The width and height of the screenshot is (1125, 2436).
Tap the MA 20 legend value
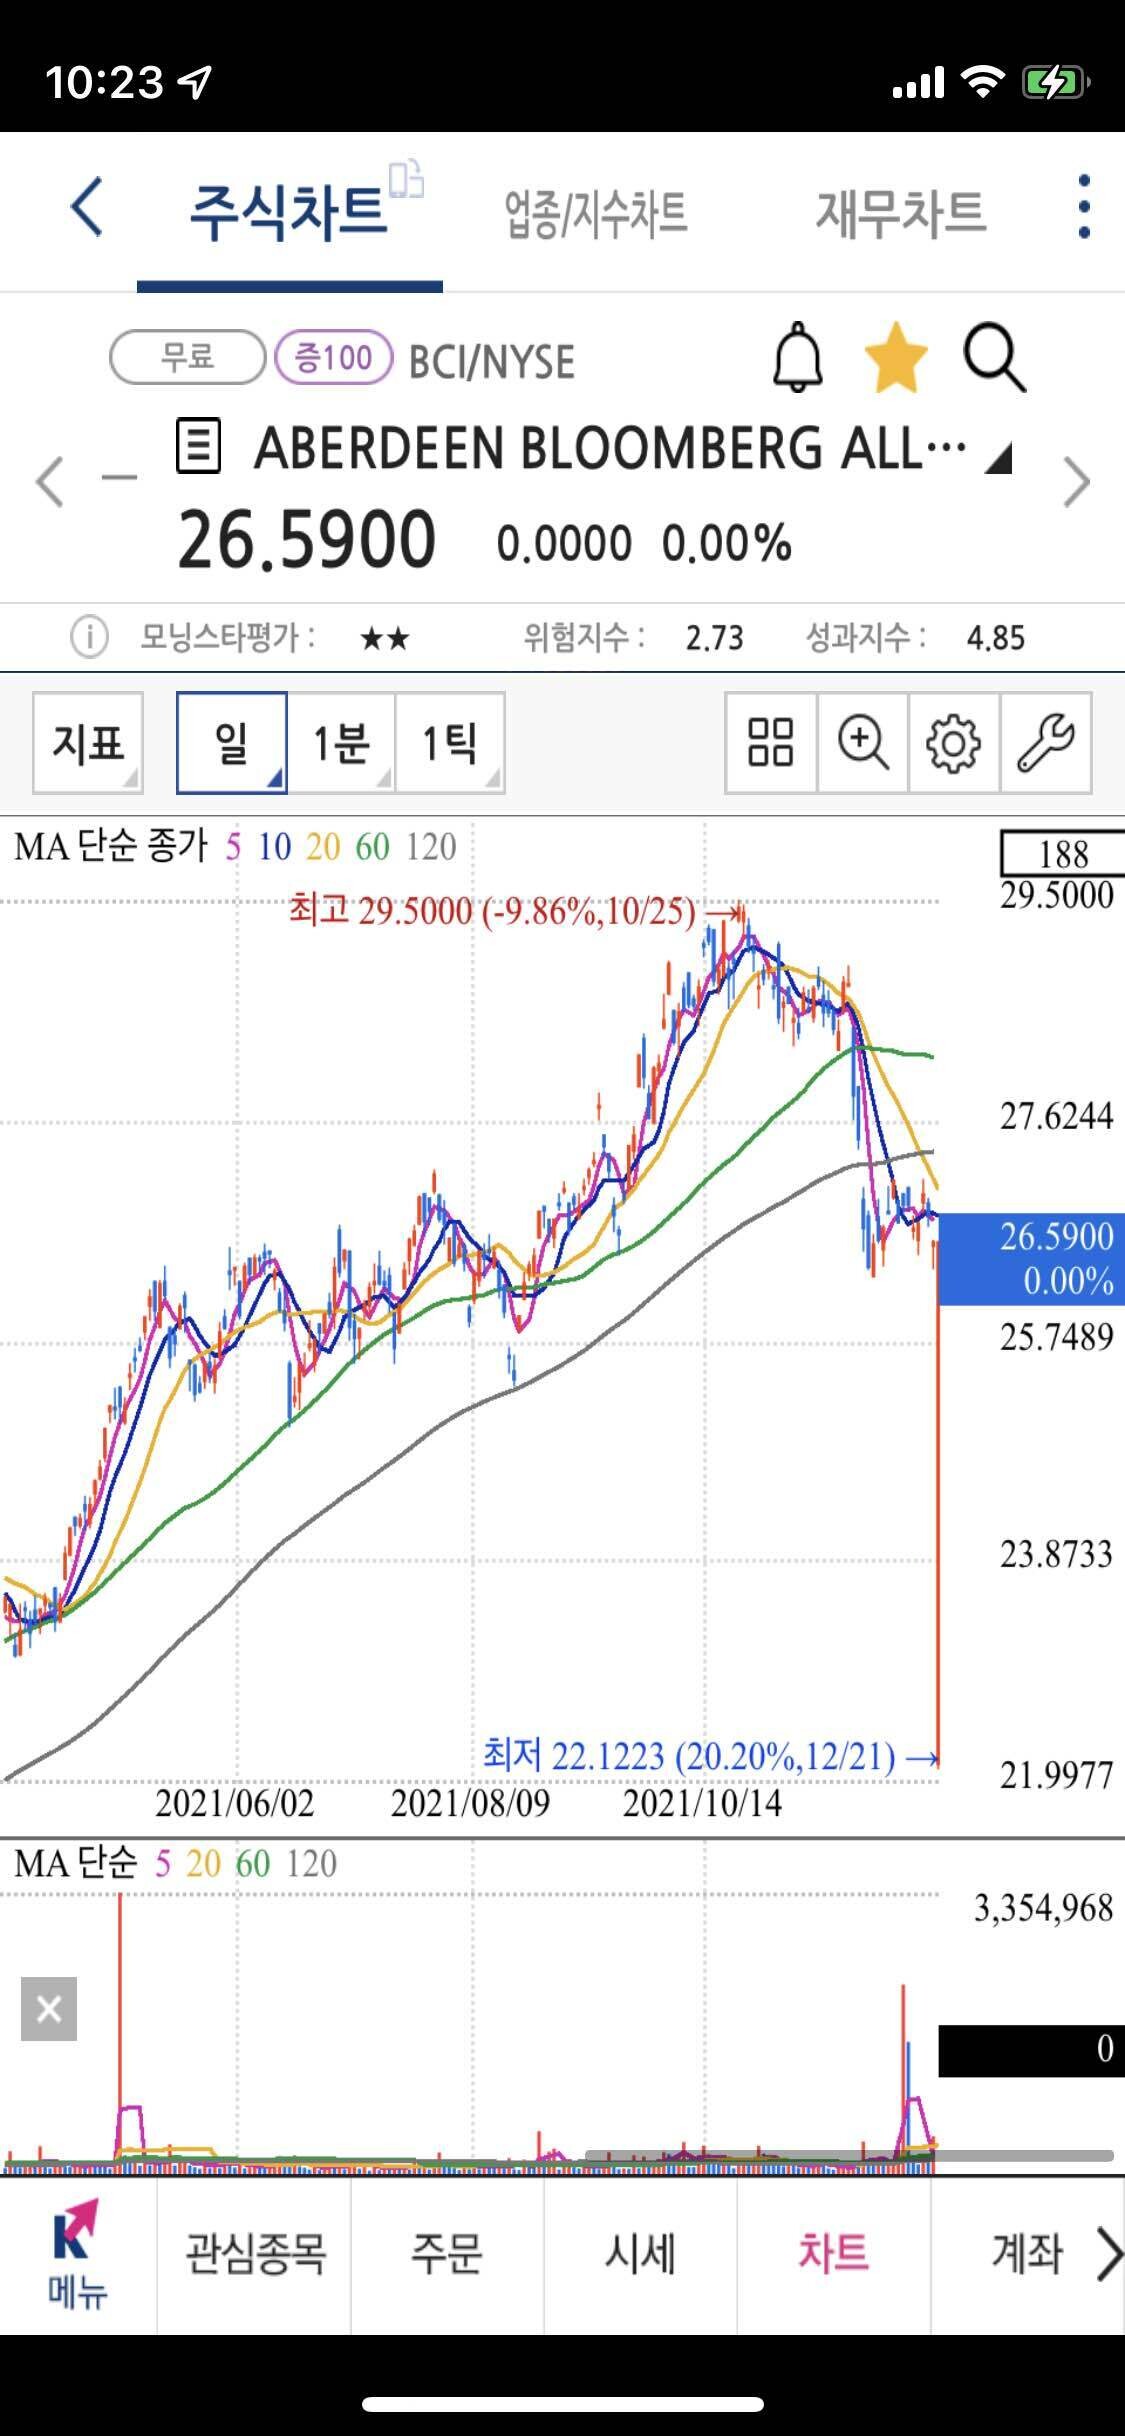[x=323, y=848]
